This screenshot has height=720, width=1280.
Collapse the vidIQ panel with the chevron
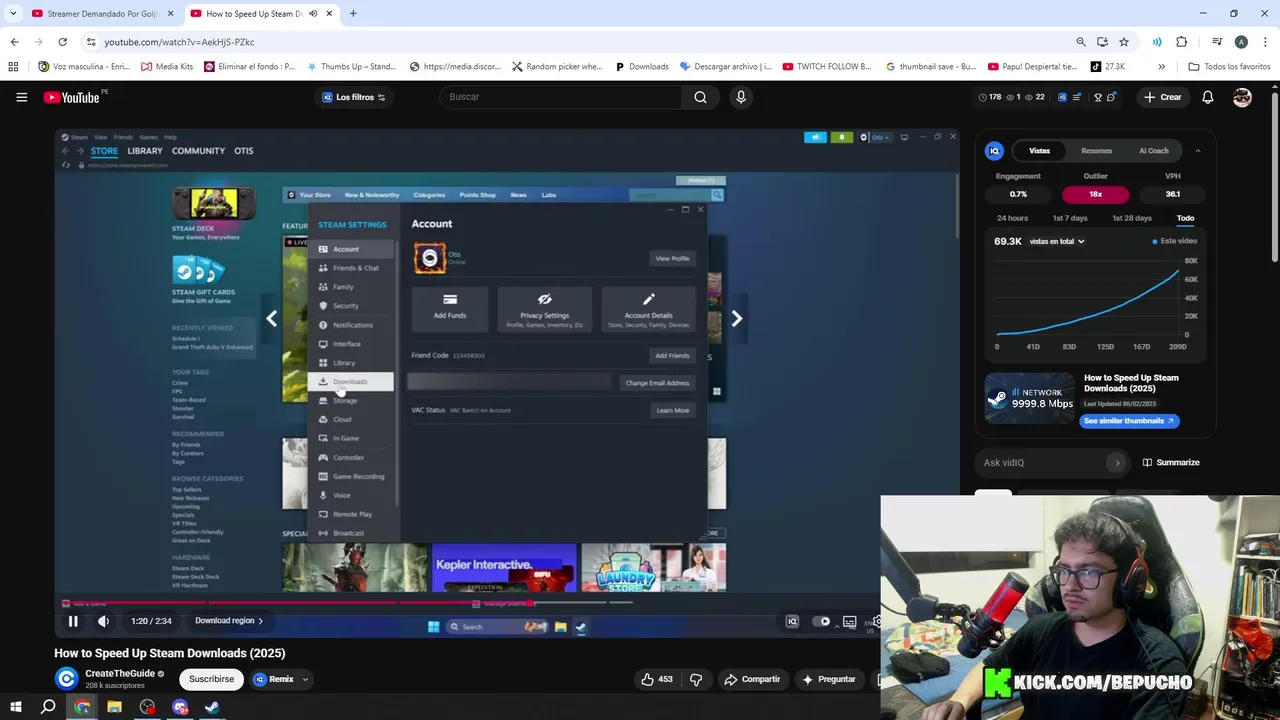click(x=1198, y=151)
